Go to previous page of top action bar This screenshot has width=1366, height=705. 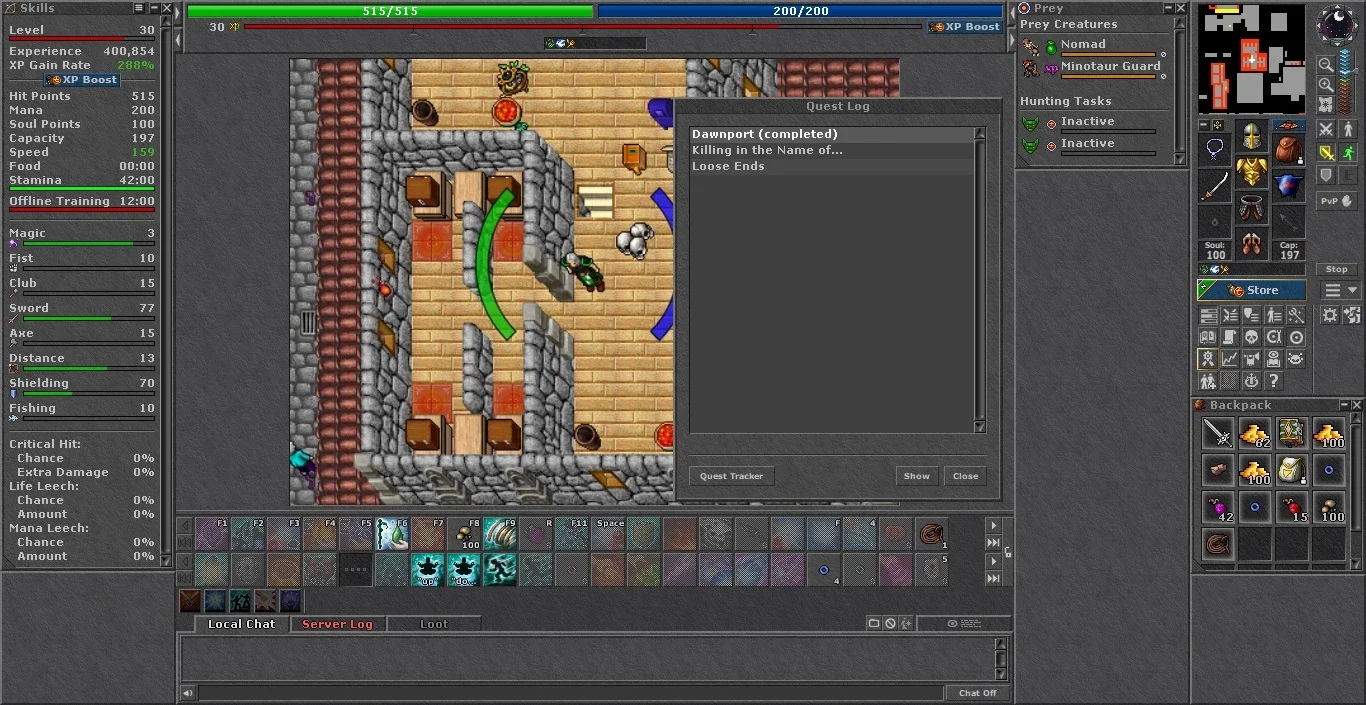[x=185, y=525]
